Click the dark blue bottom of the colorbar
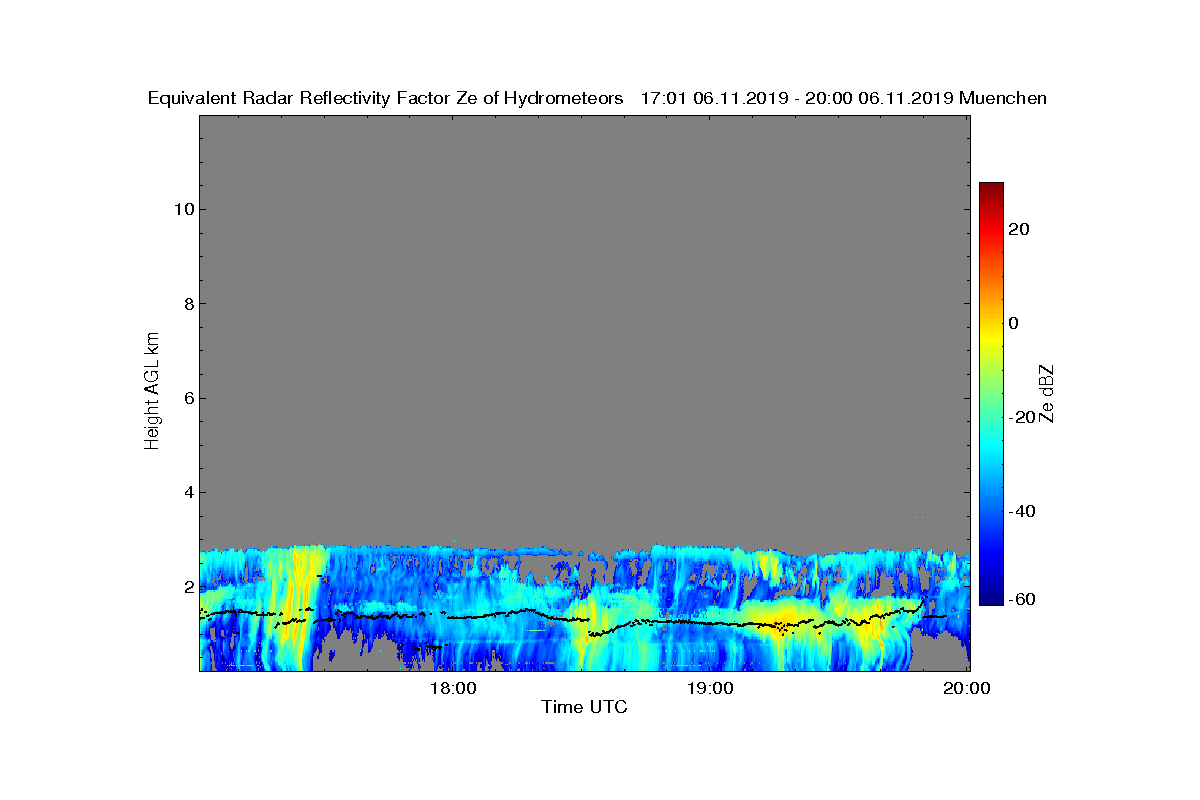Screen dimensions: 1200x800 tap(991, 597)
